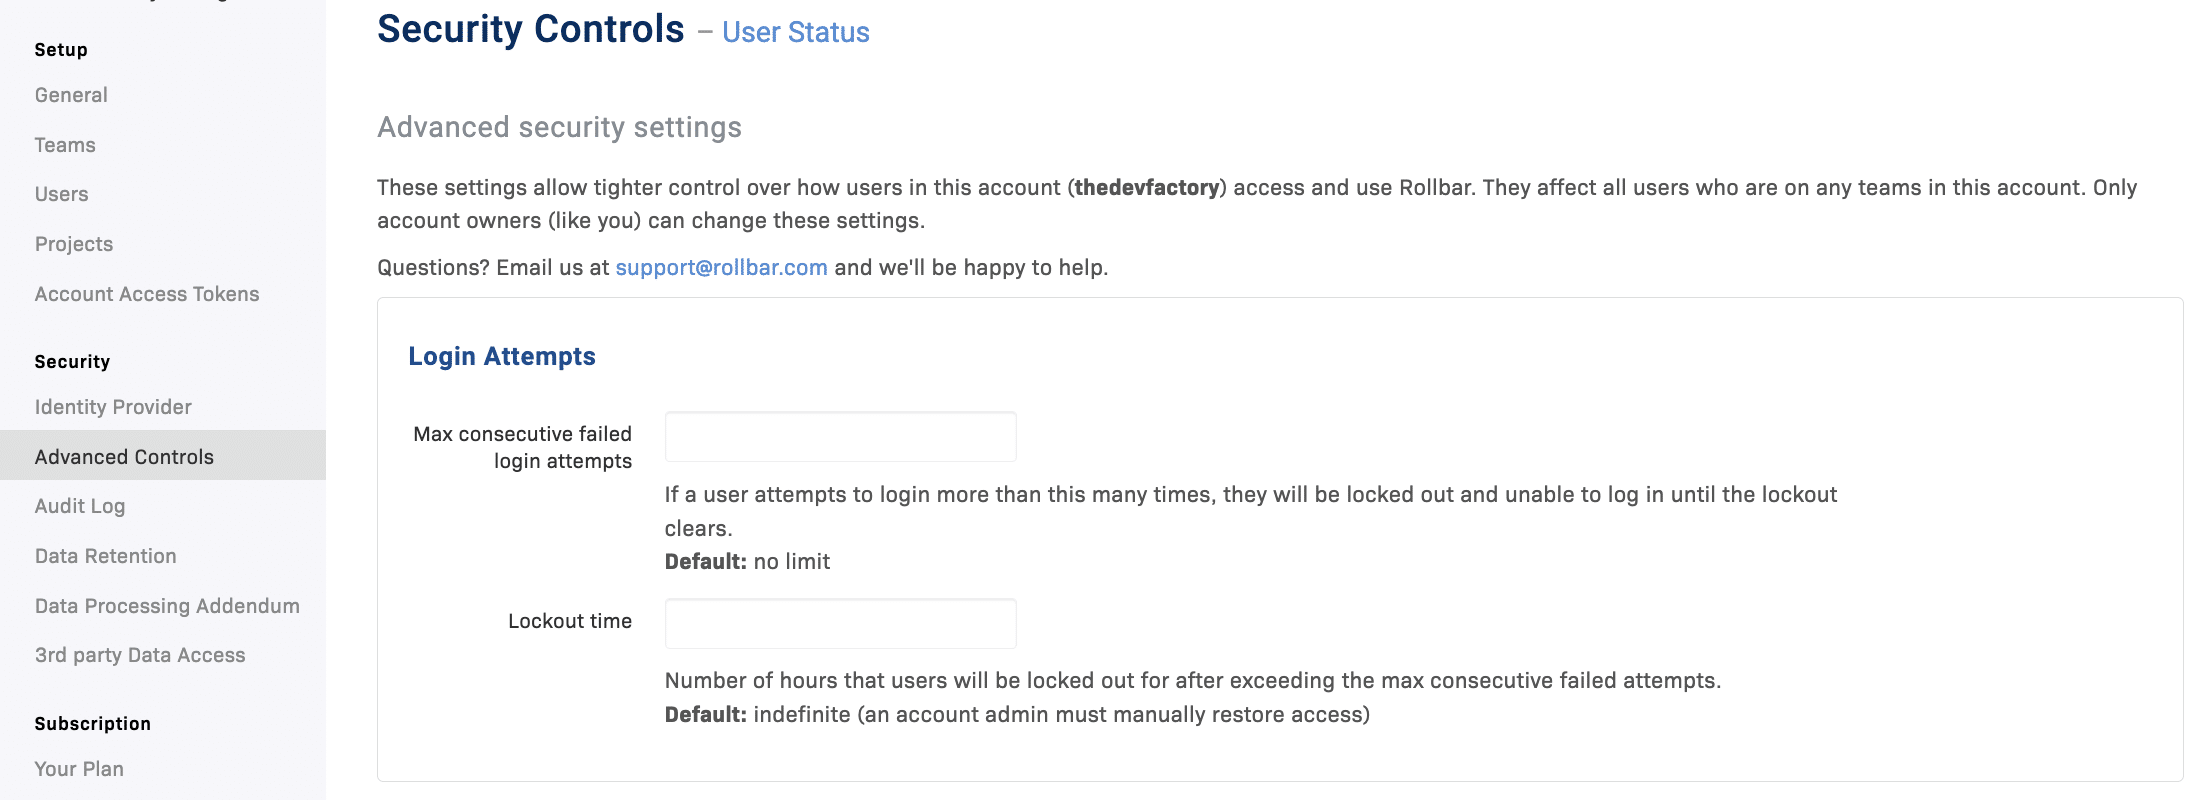Viewport: 2206px width, 800px height.
Task: Navigate to Projects settings
Action: click(x=74, y=244)
